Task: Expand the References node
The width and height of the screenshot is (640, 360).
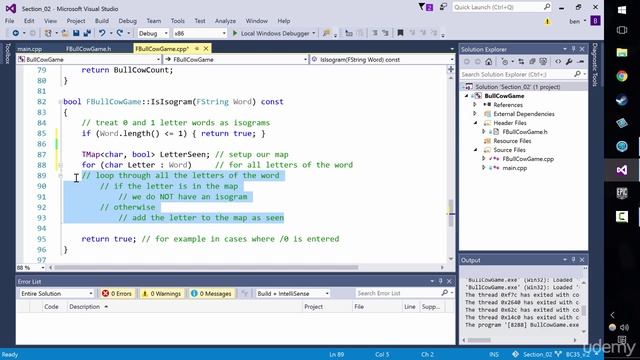Action: [475, 105]
